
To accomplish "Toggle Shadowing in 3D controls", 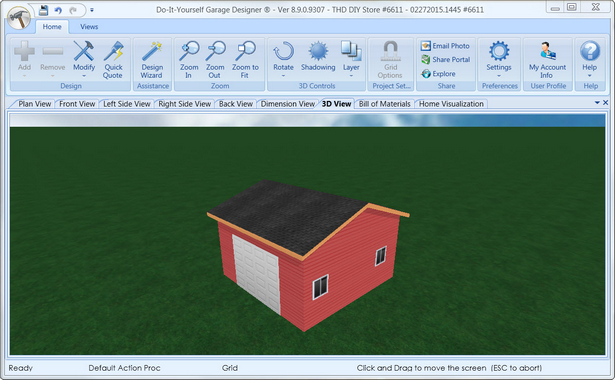I will coord(318,56).
